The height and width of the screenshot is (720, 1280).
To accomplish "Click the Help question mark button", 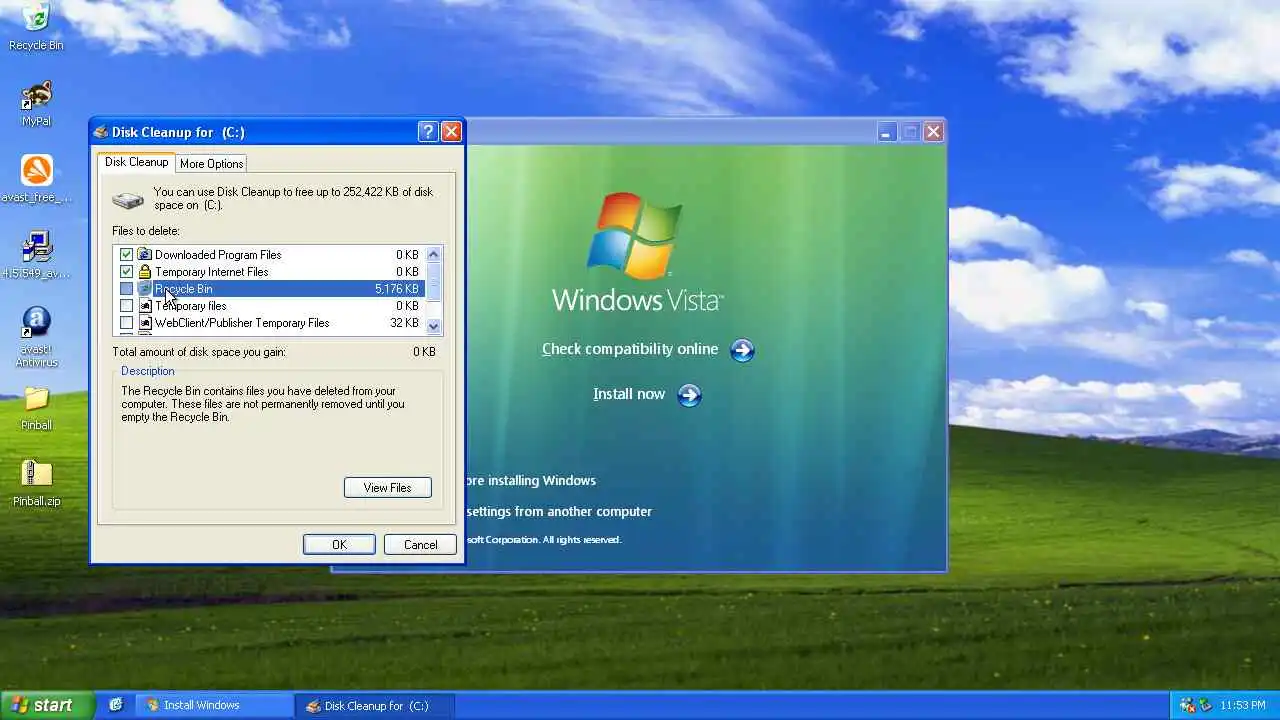I will pyautogui.click(x=428, y=131).
